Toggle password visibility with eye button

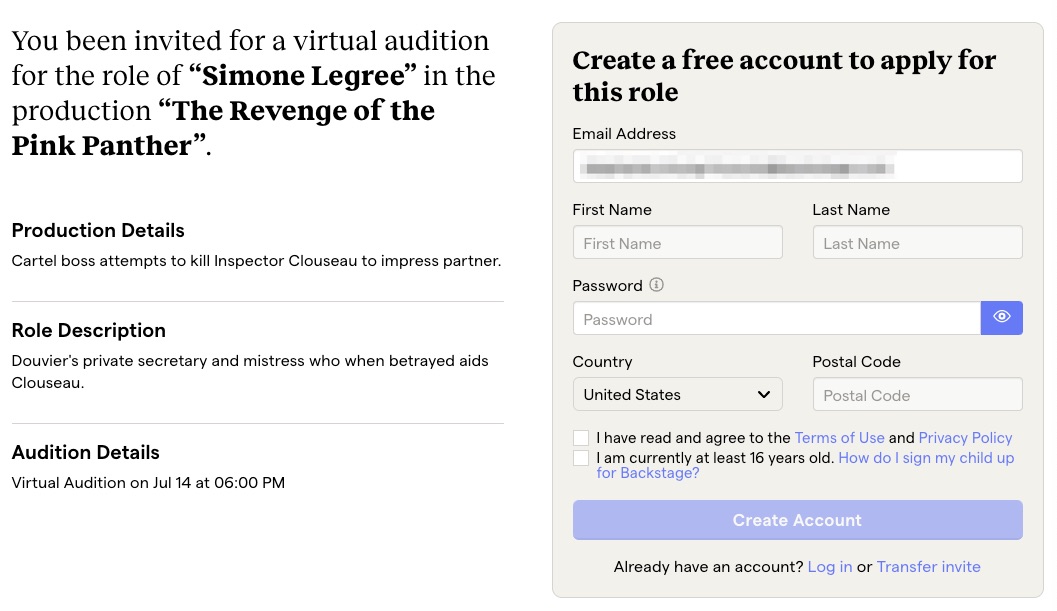tap(1001, 318)
